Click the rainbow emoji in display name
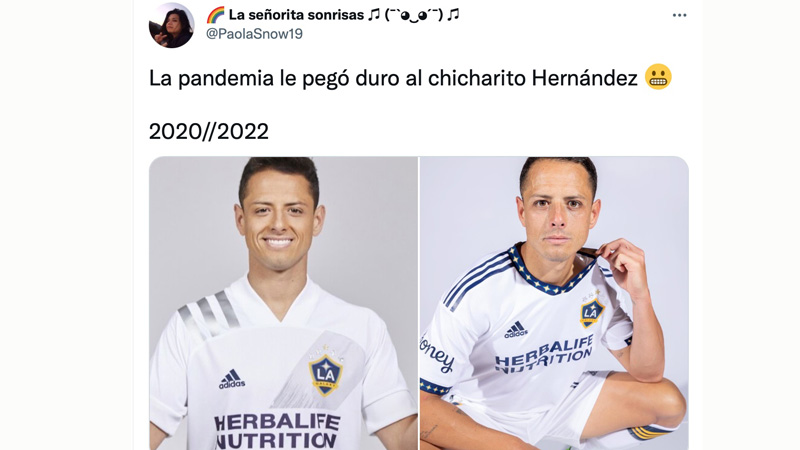The height and width of the screenshot is (450, 800). (215, 15)
